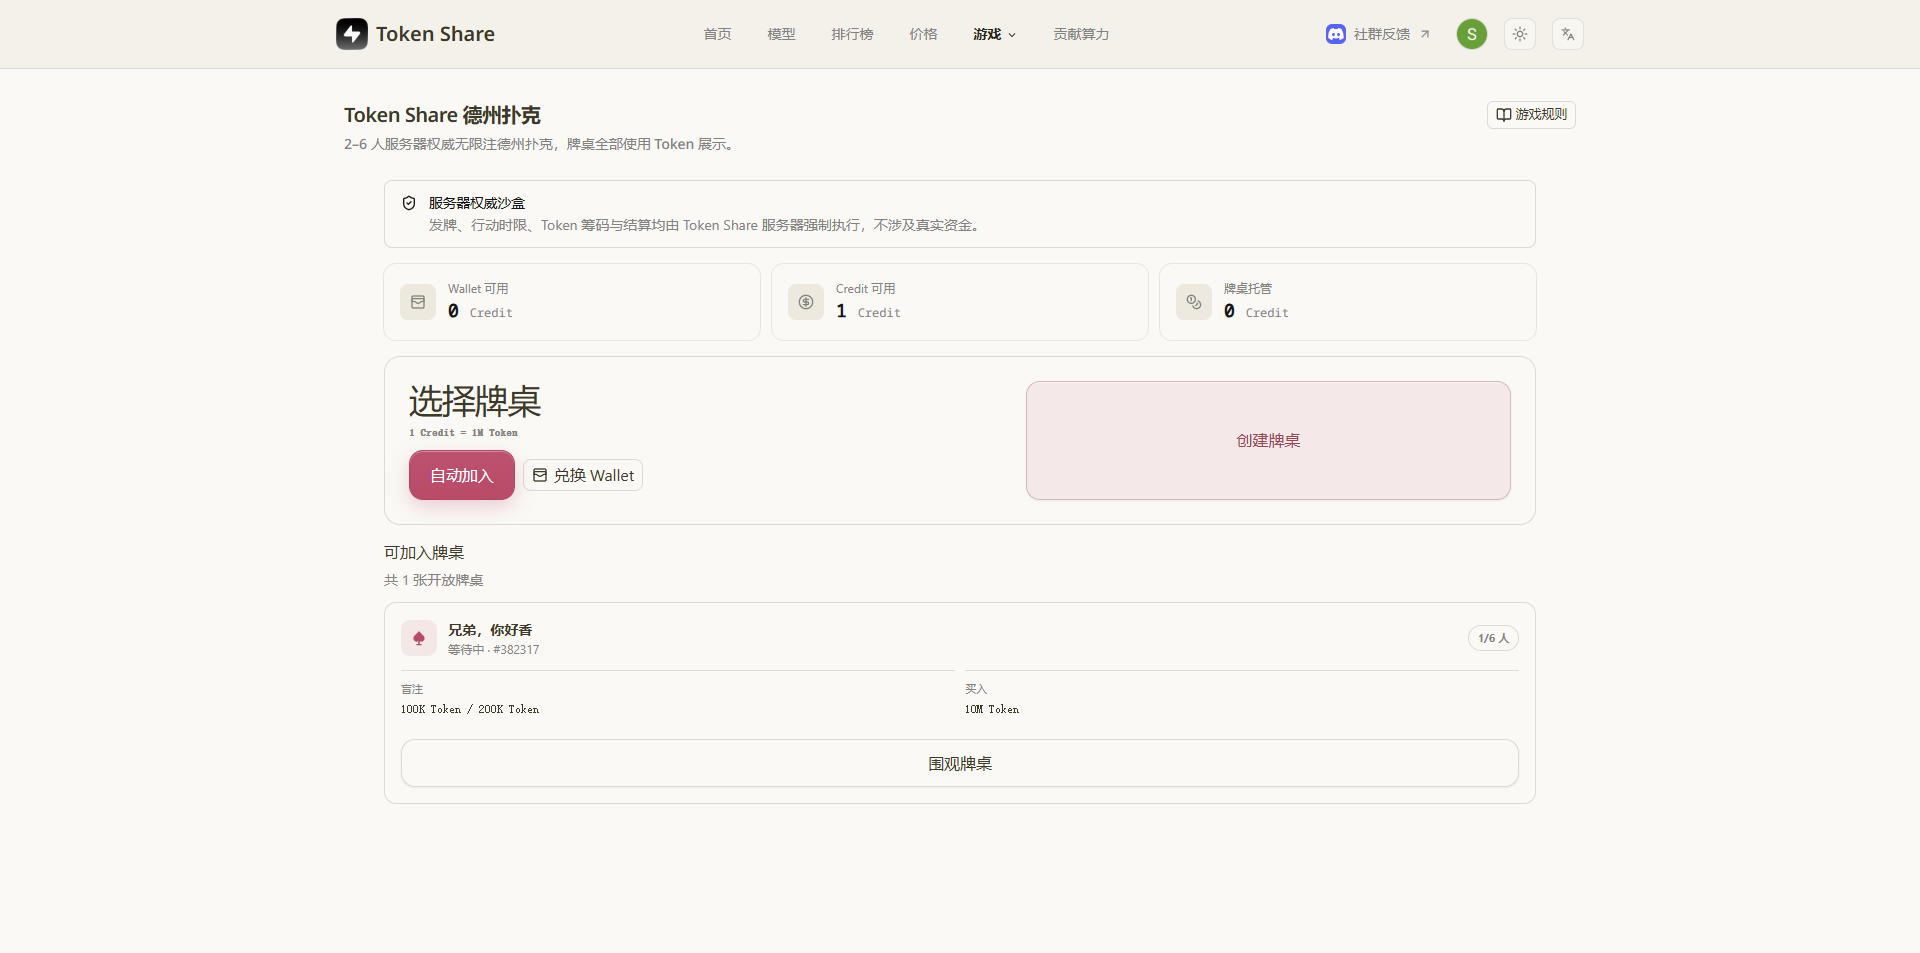Click the Wallet 可用 card icon

(x=418, y=302)
